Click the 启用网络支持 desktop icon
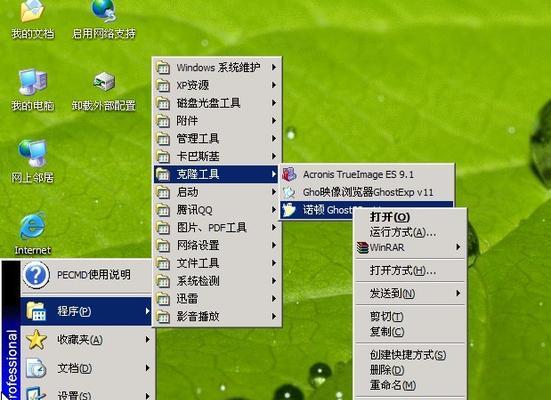 click(103, 19)
